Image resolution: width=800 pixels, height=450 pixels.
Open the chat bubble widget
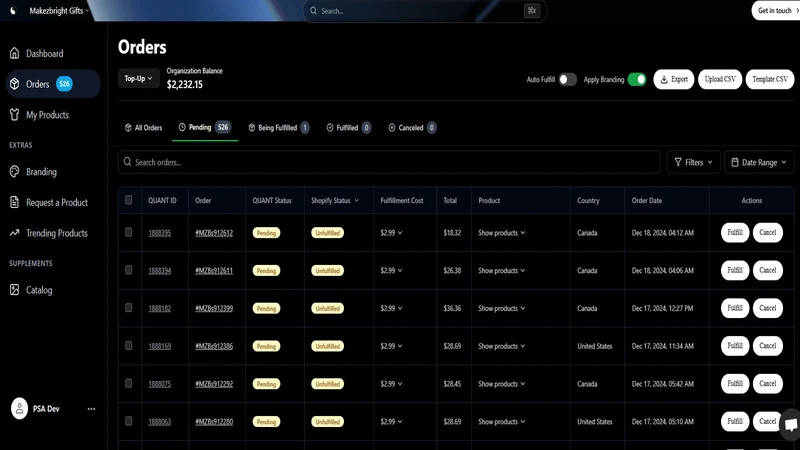coord(791,424)
